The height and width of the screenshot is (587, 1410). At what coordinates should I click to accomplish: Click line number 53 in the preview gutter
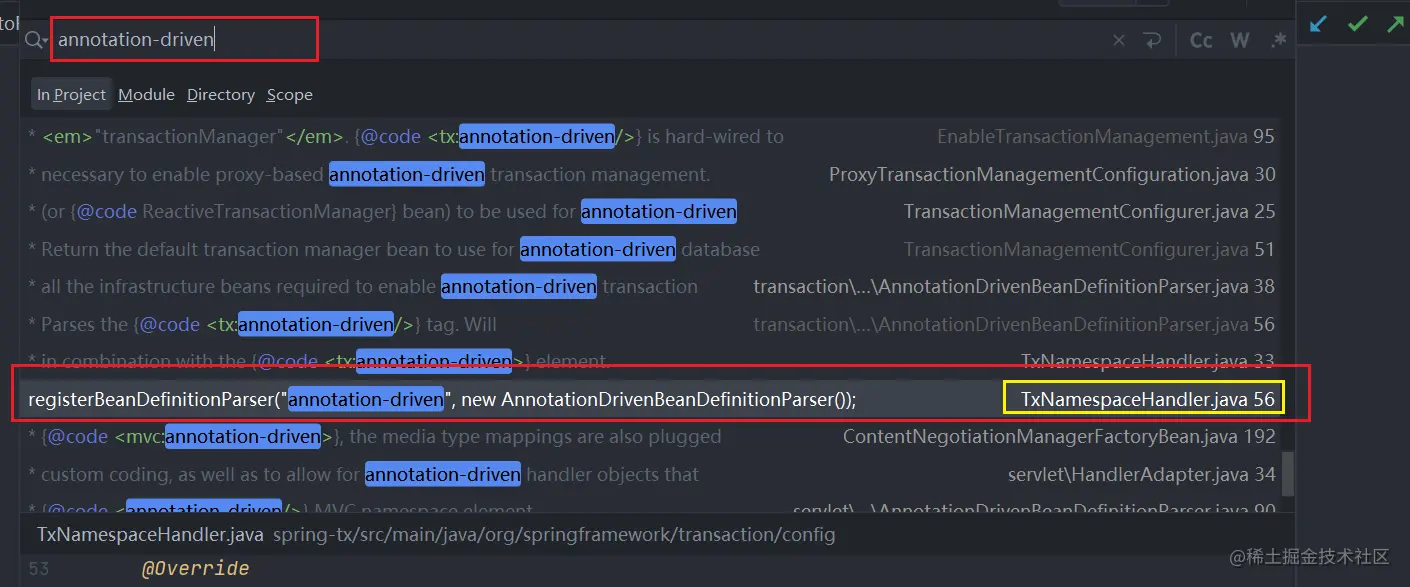(x=38, y=568)
